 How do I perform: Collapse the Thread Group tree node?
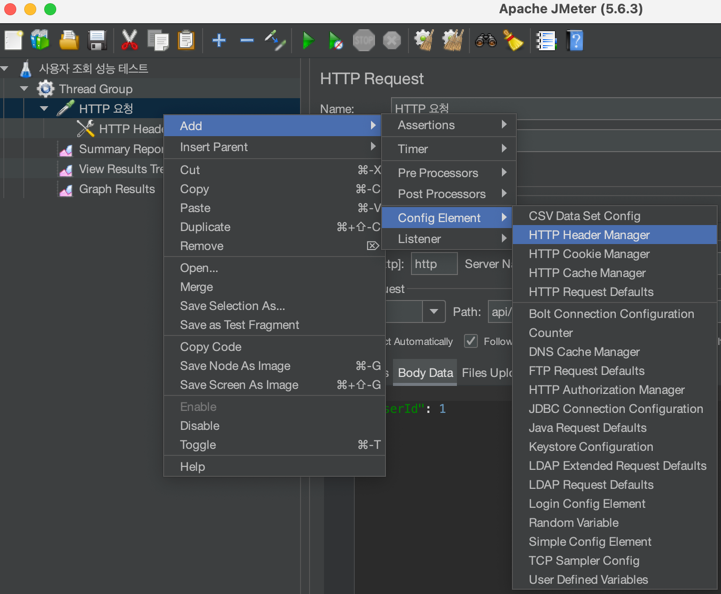click(x=24, y=89)
